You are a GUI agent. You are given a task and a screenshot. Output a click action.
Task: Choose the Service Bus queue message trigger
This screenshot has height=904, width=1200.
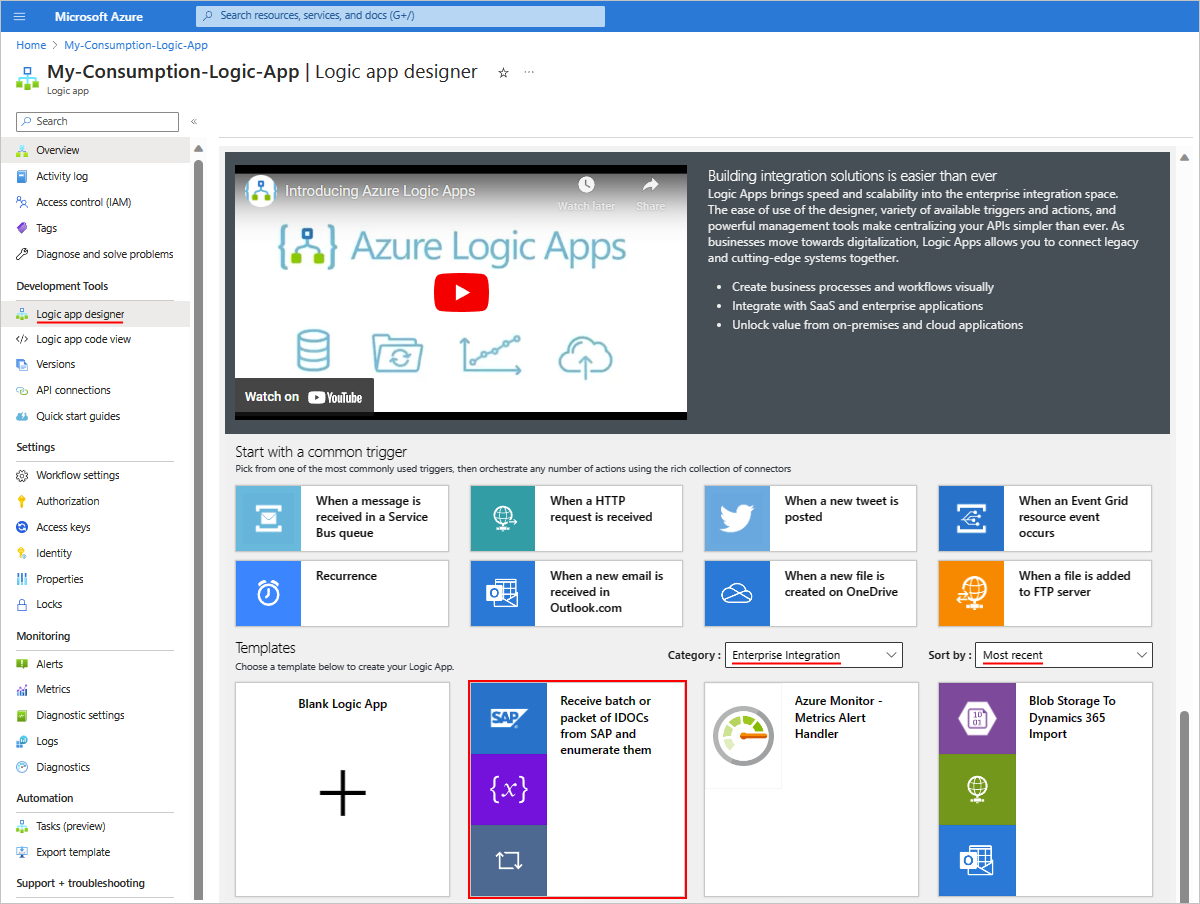point(342,518)
